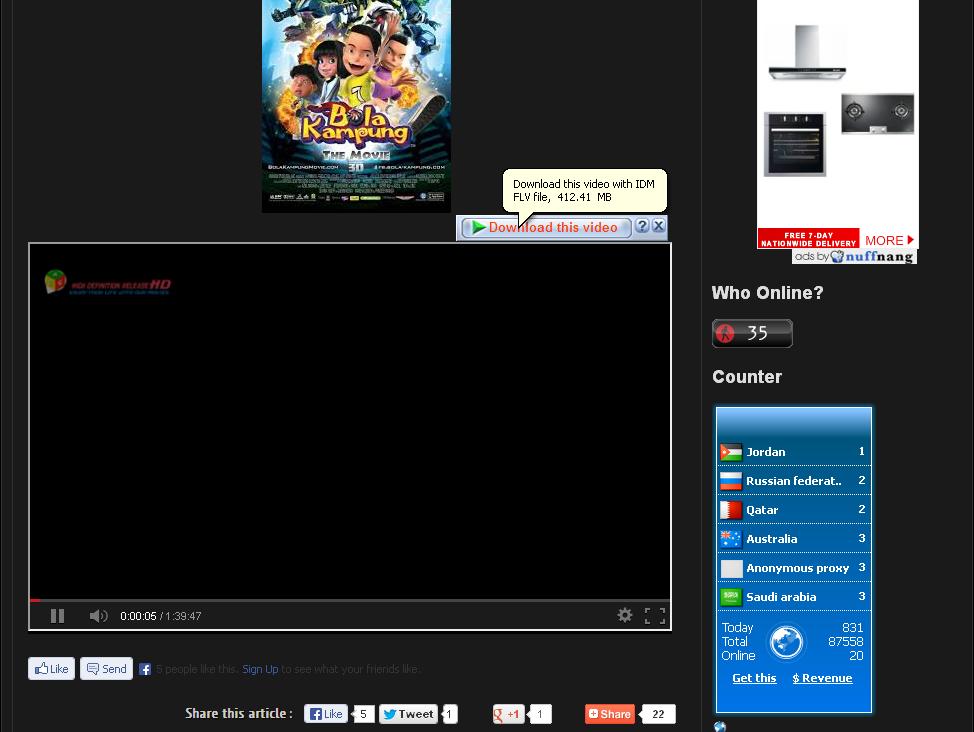Click the built-in oven ad image
The width and height of the screenshot is (974, 732).
(795, 144)
